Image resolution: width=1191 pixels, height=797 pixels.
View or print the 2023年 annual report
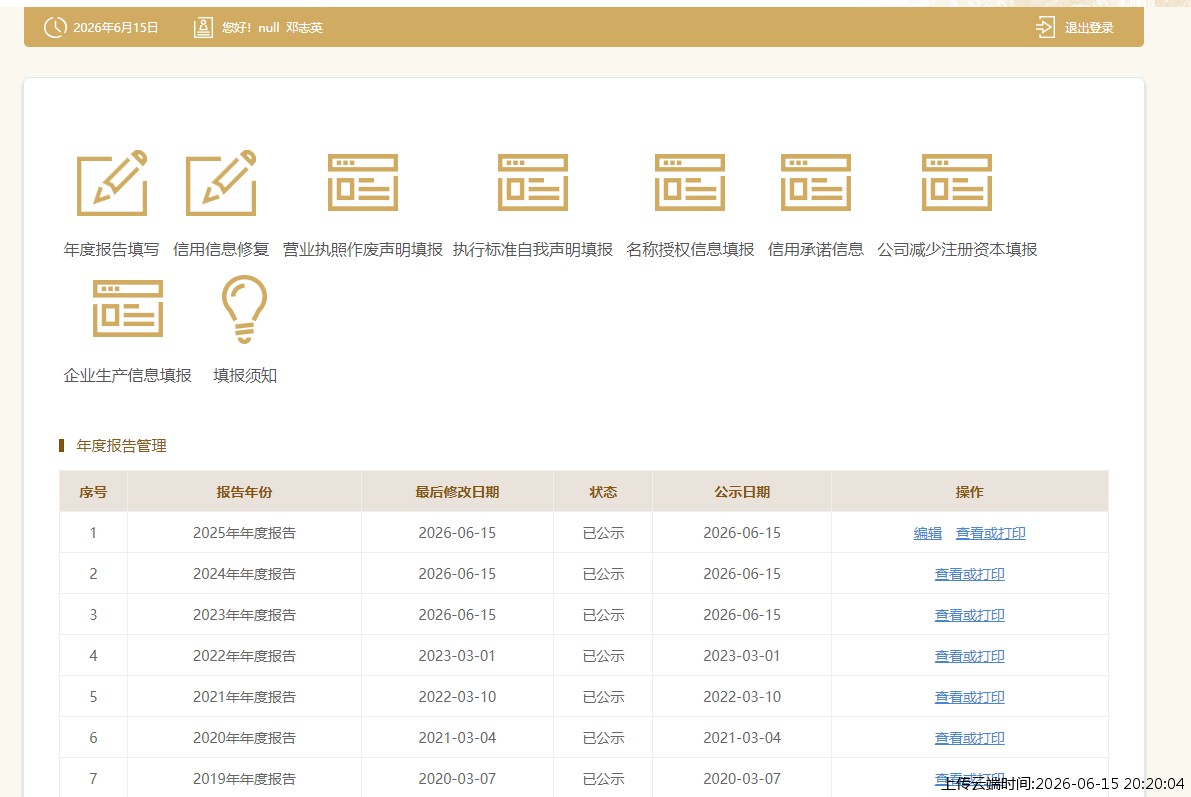[x=969, y=615]
